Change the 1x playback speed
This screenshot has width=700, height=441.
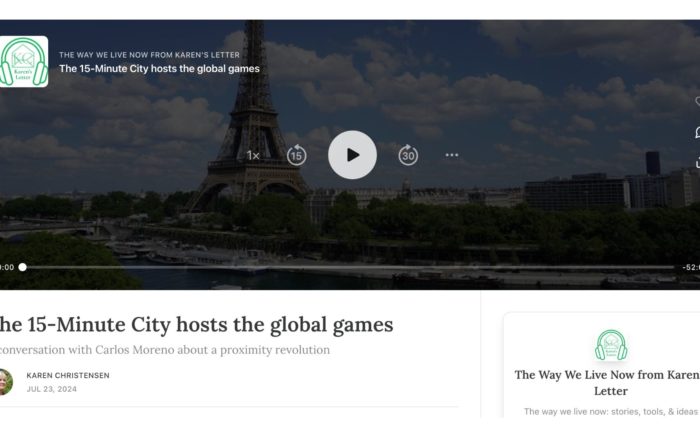(253, 155)
